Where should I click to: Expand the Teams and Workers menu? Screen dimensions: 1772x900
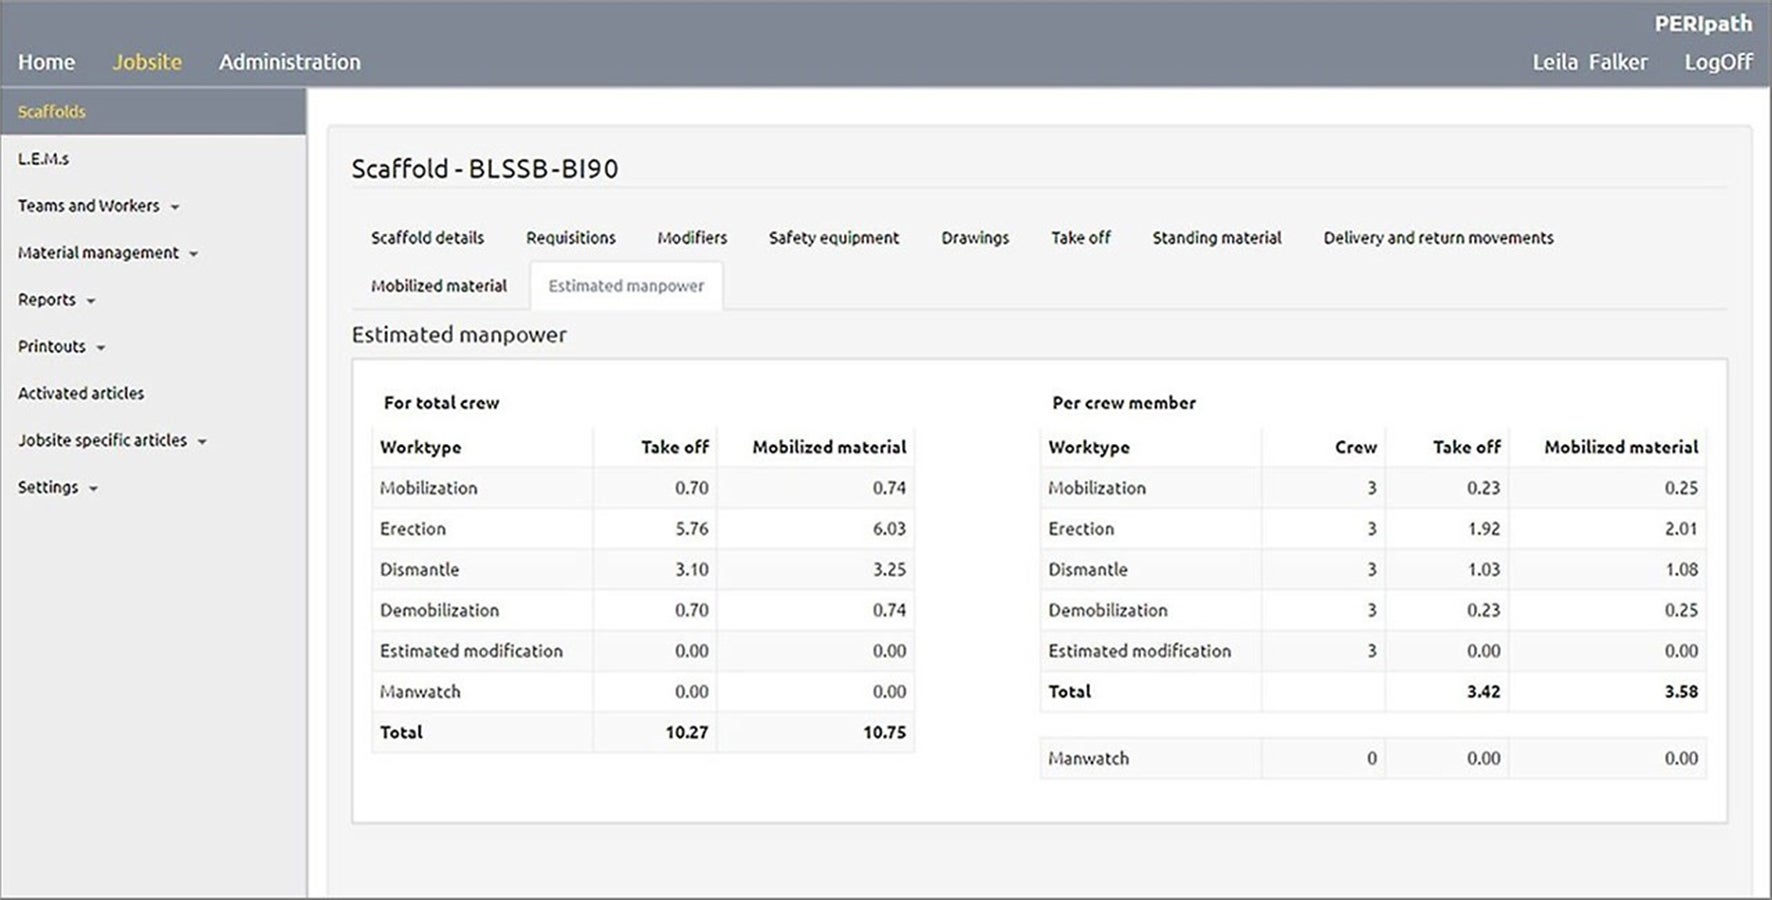pos(98,206)
